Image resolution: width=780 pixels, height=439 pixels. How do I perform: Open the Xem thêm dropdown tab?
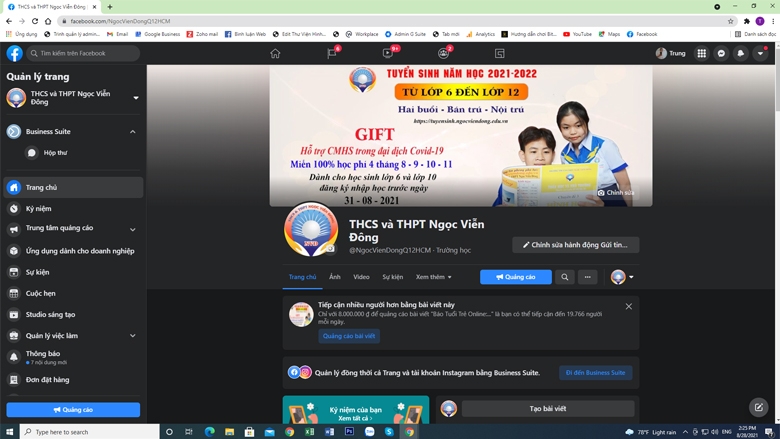pyautogui.click(x=433, y=277)
